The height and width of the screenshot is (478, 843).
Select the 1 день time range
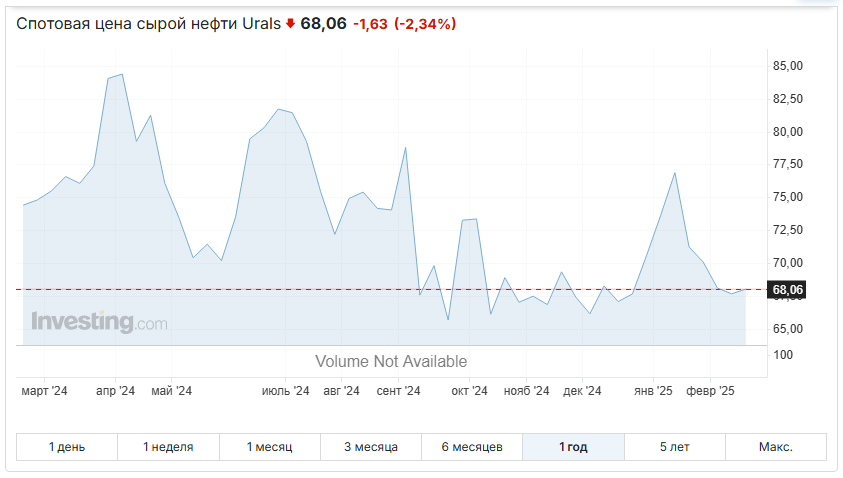pos(67,447)
